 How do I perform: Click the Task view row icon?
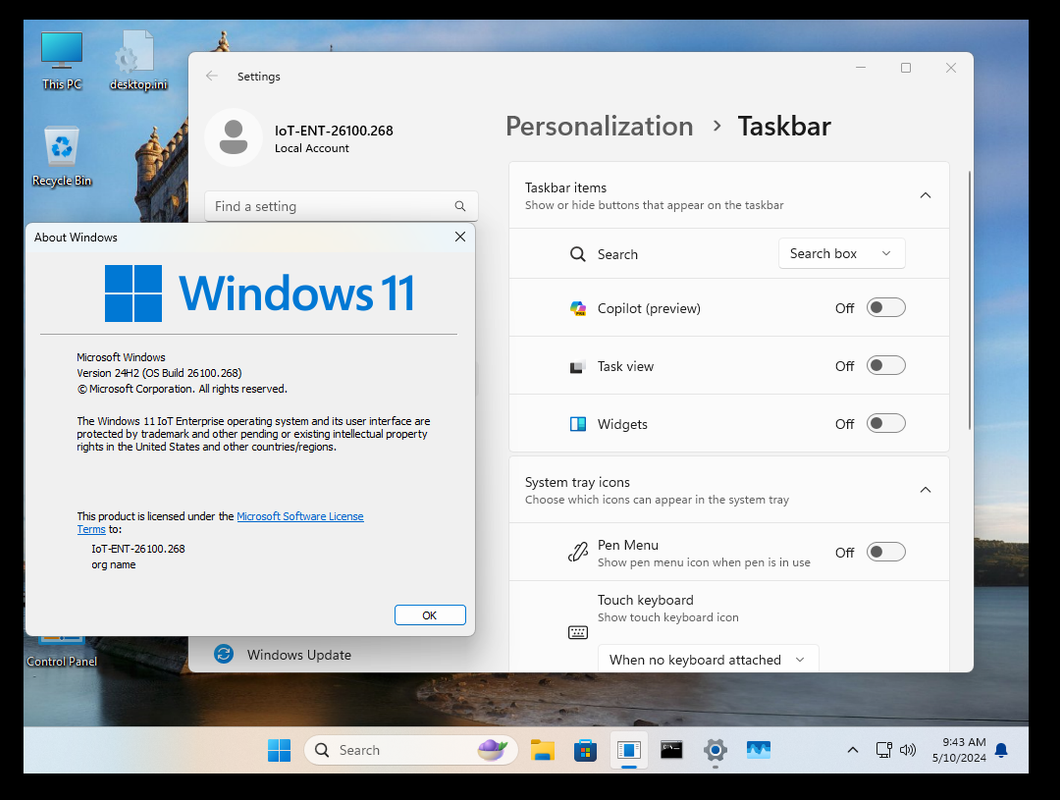click(577, 367)
